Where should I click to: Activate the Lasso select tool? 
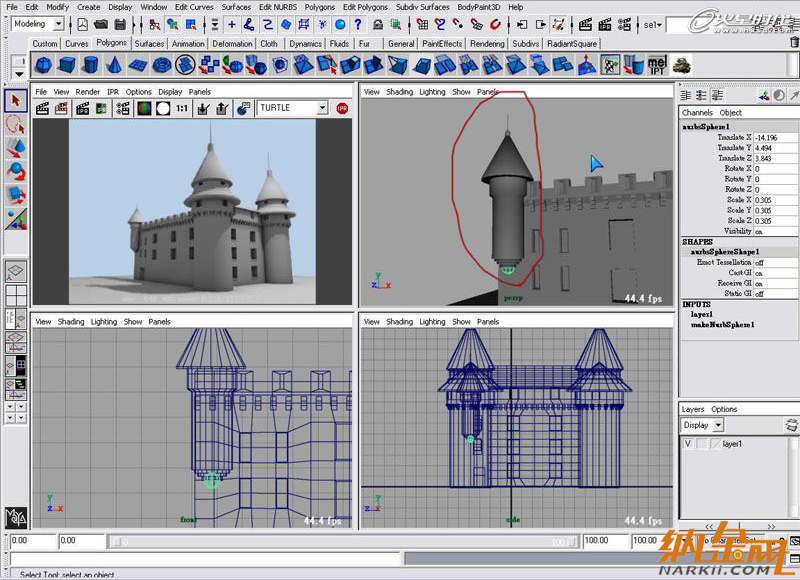point(16,124)
